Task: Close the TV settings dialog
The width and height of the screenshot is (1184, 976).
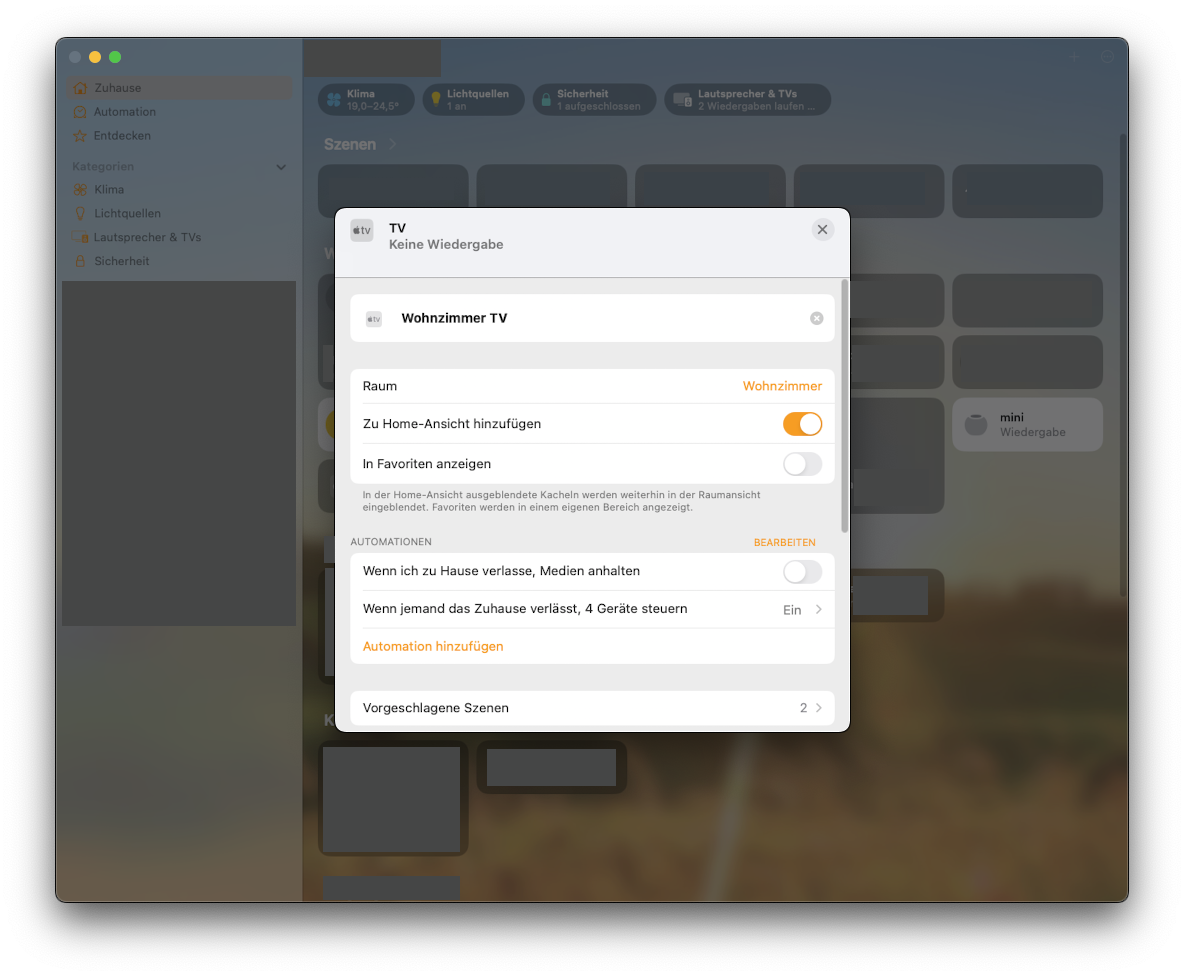Action: pyautogui.click(x=822, y=229)
